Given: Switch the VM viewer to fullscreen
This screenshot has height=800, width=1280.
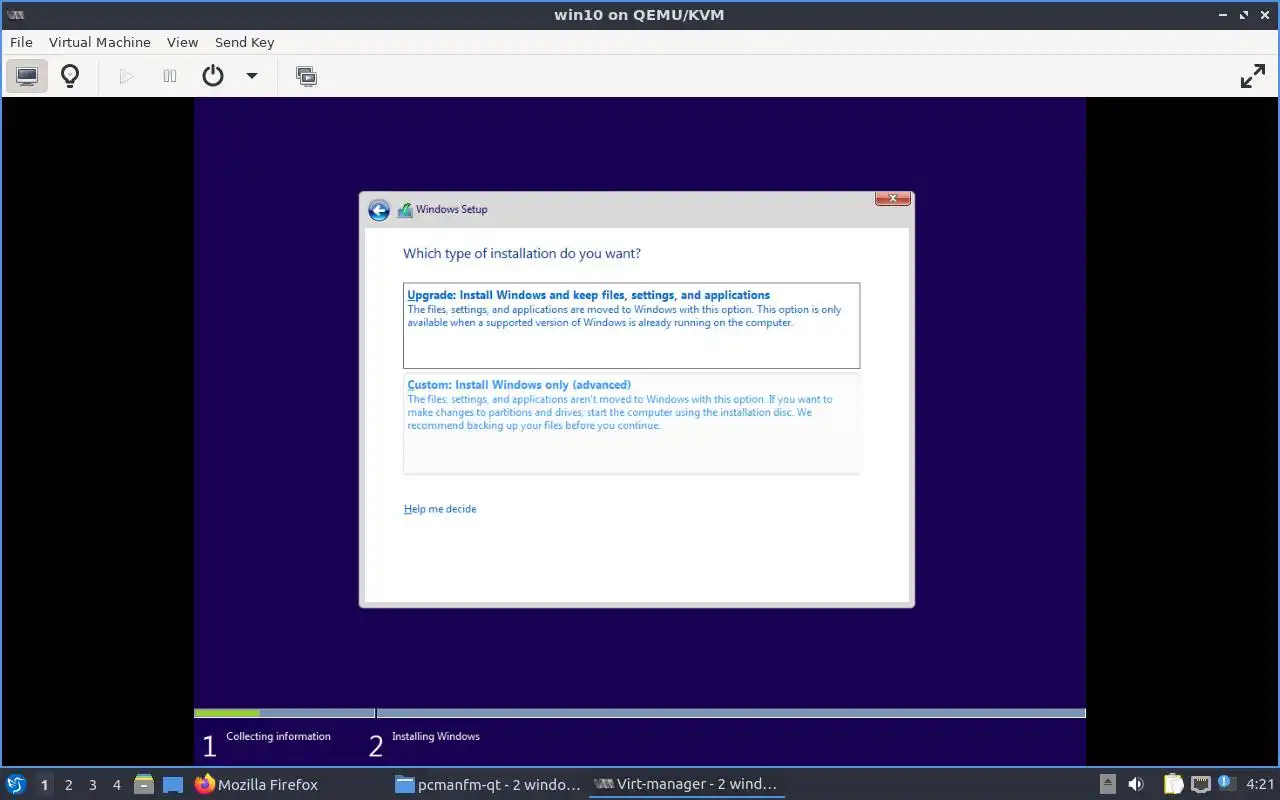Looking at the screenshot, I should pos(1253,76).
